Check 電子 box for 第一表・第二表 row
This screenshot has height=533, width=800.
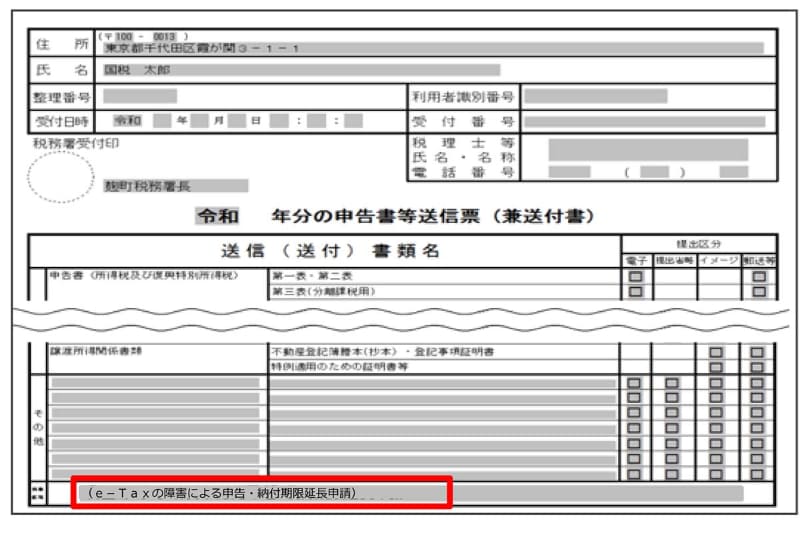[x=635, y=276]
